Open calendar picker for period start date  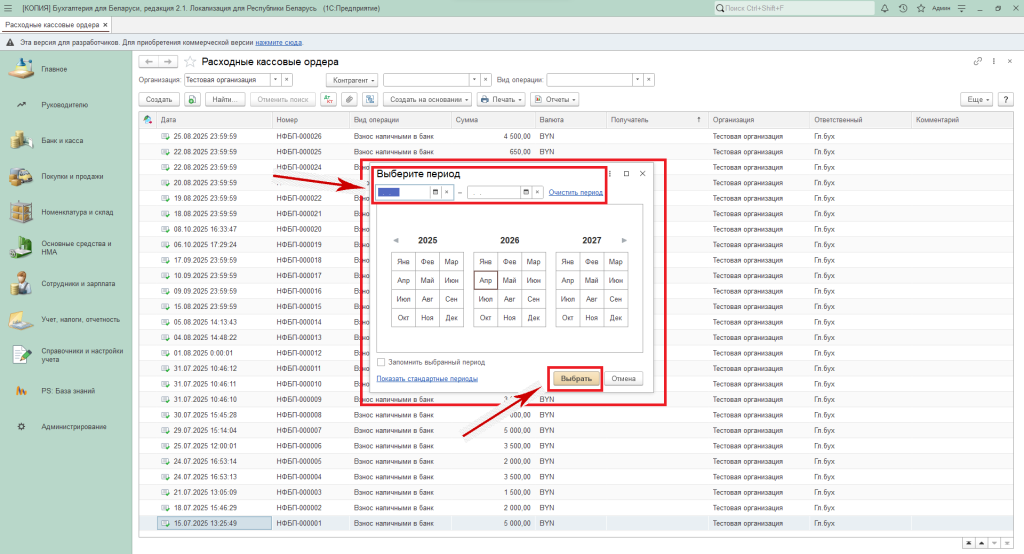coord(435,192)
